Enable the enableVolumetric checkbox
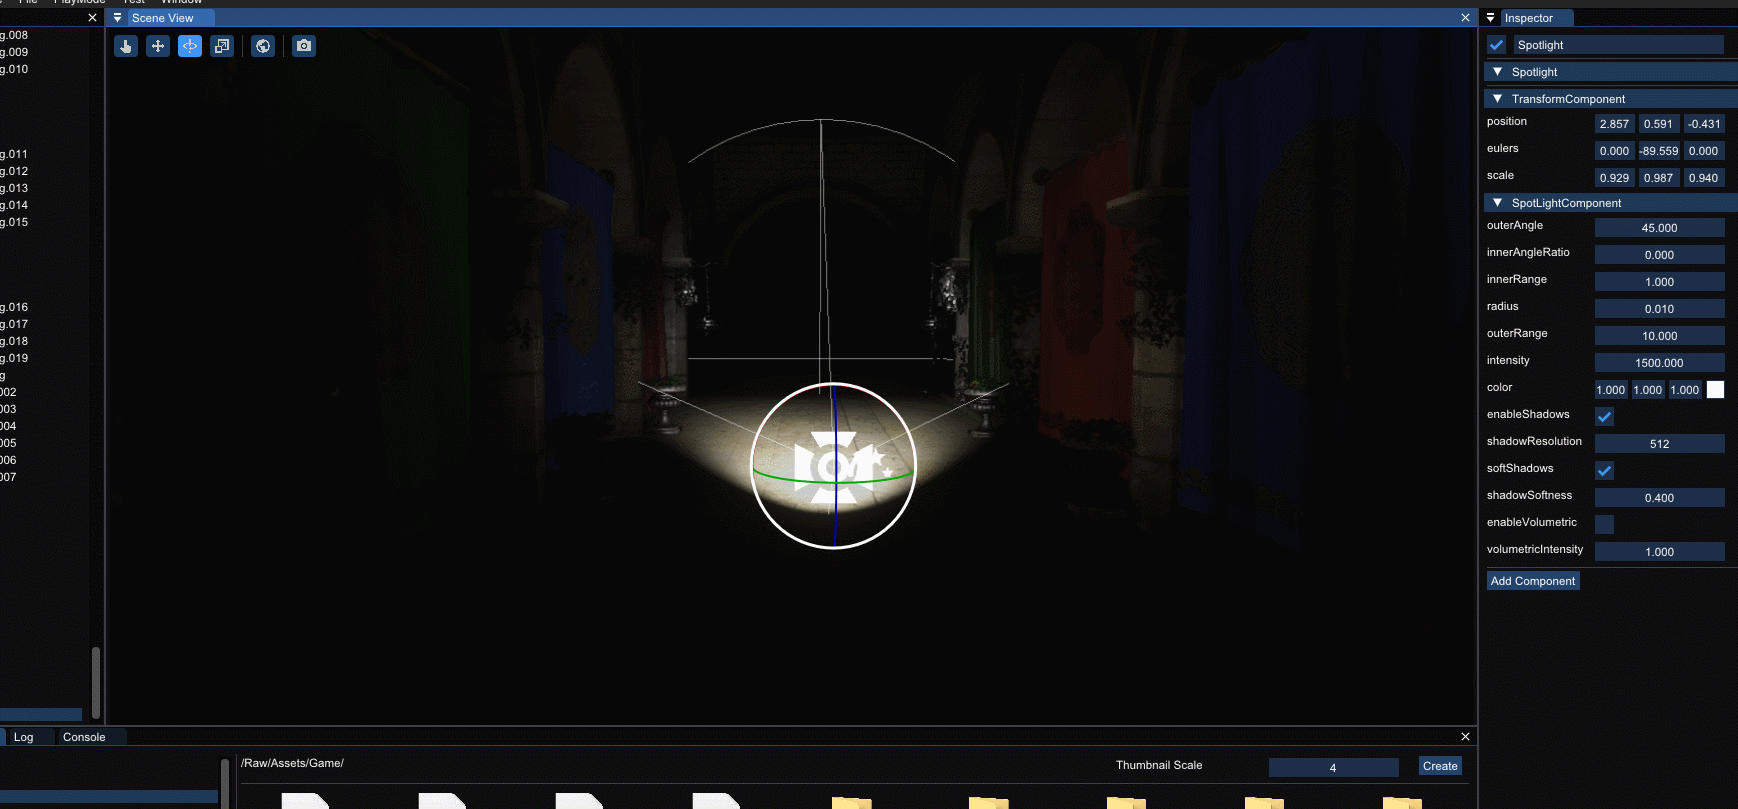This screenshot has width=1738, height=809. [x=1604, y=524]
